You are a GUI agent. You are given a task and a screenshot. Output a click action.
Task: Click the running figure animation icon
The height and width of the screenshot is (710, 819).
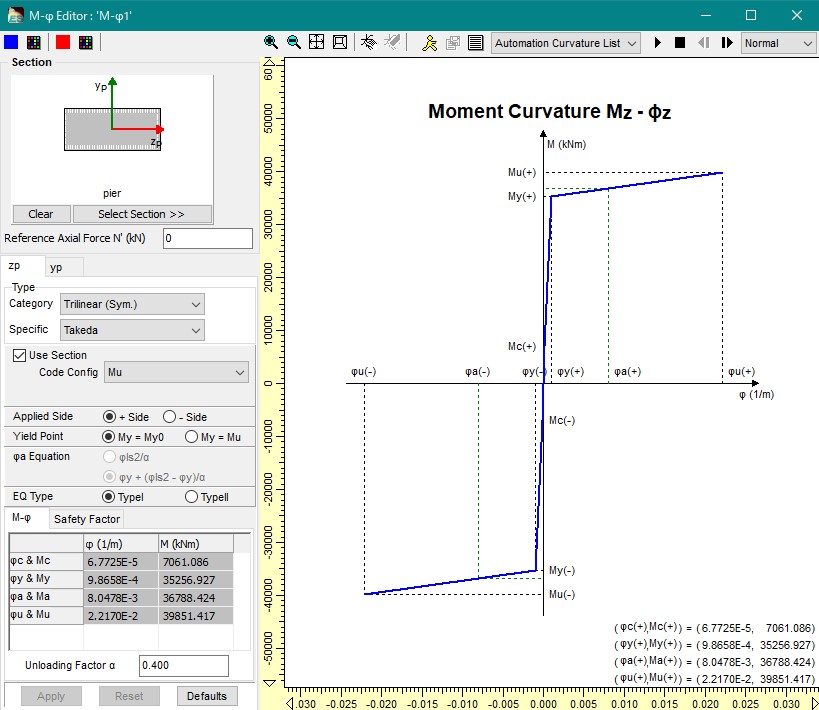pos(429,43)
